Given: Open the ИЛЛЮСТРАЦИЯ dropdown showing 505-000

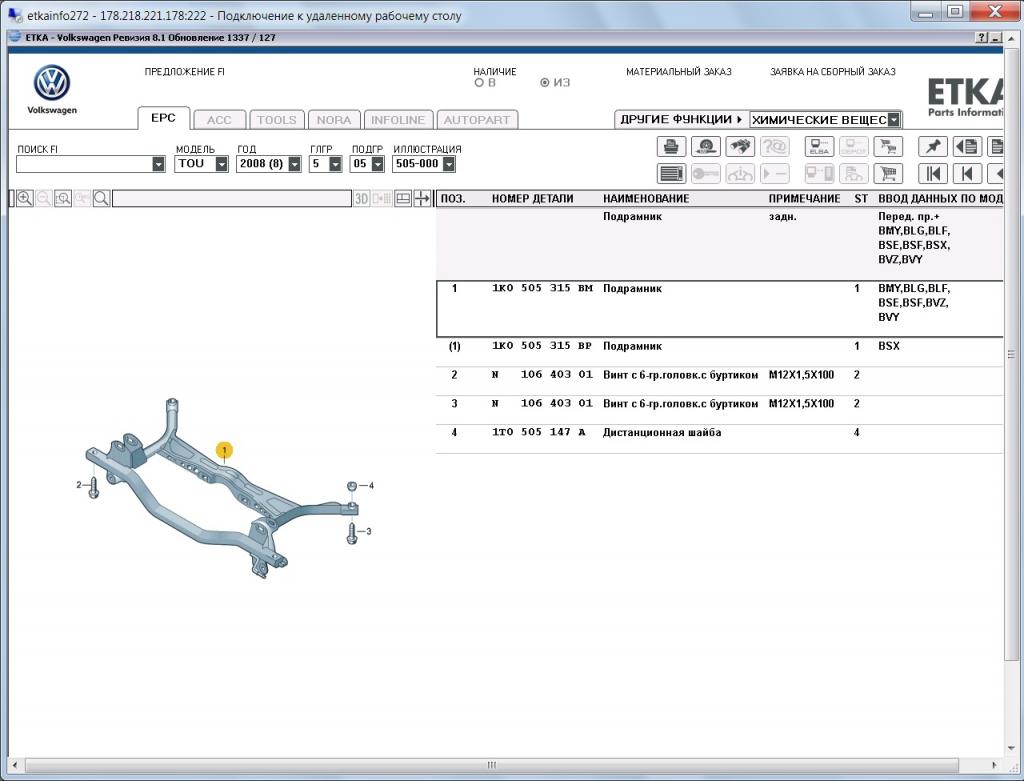Looking at the screenshot, I should point(449,164).
